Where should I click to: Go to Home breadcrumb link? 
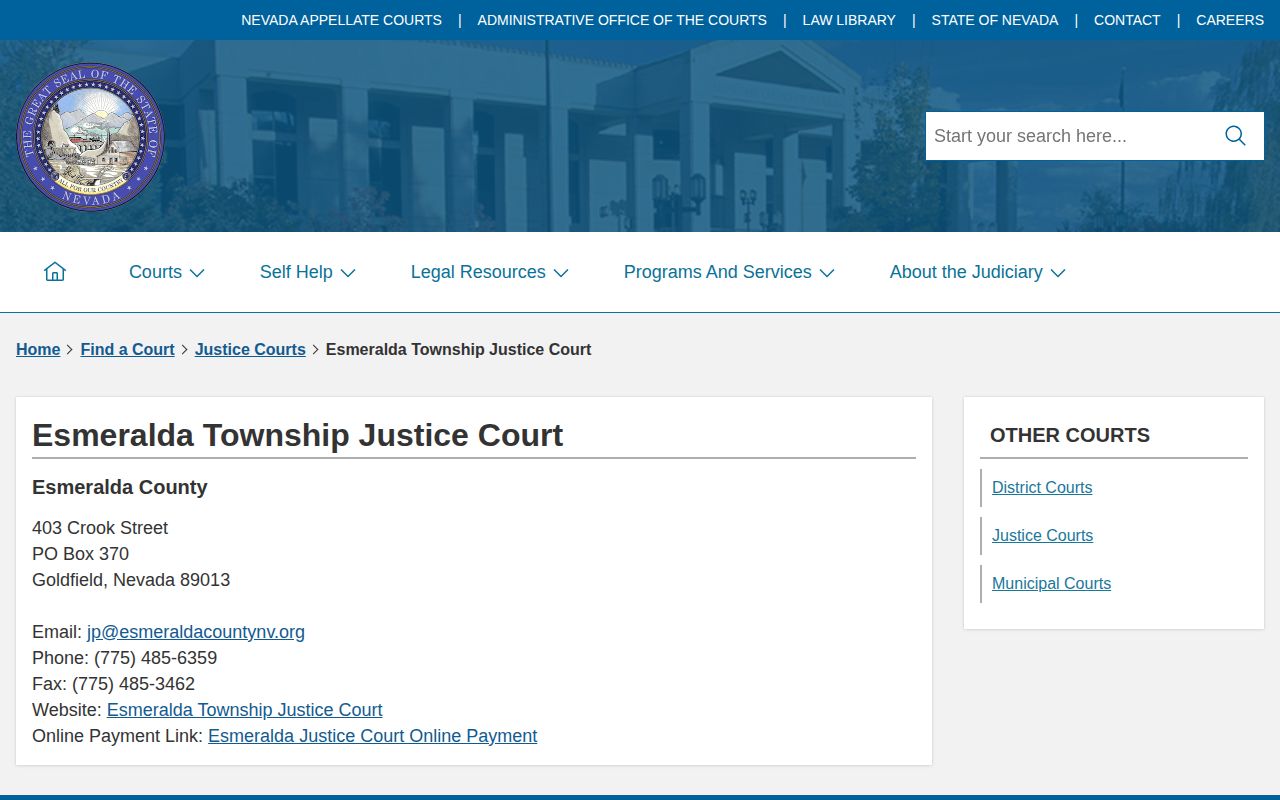click(x=38, y=349)
